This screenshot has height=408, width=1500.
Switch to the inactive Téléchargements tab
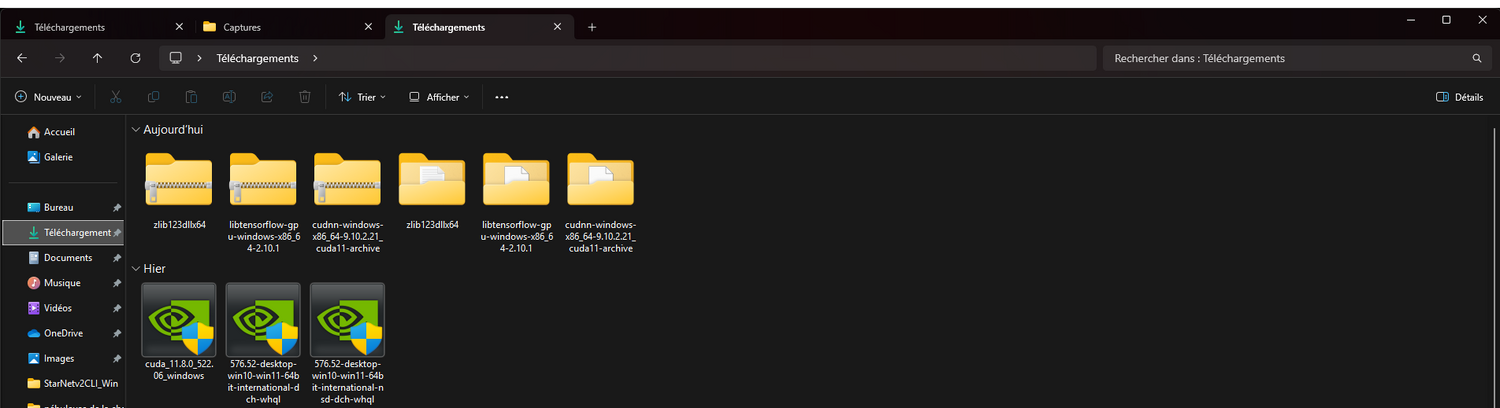(x=98, y=27)
